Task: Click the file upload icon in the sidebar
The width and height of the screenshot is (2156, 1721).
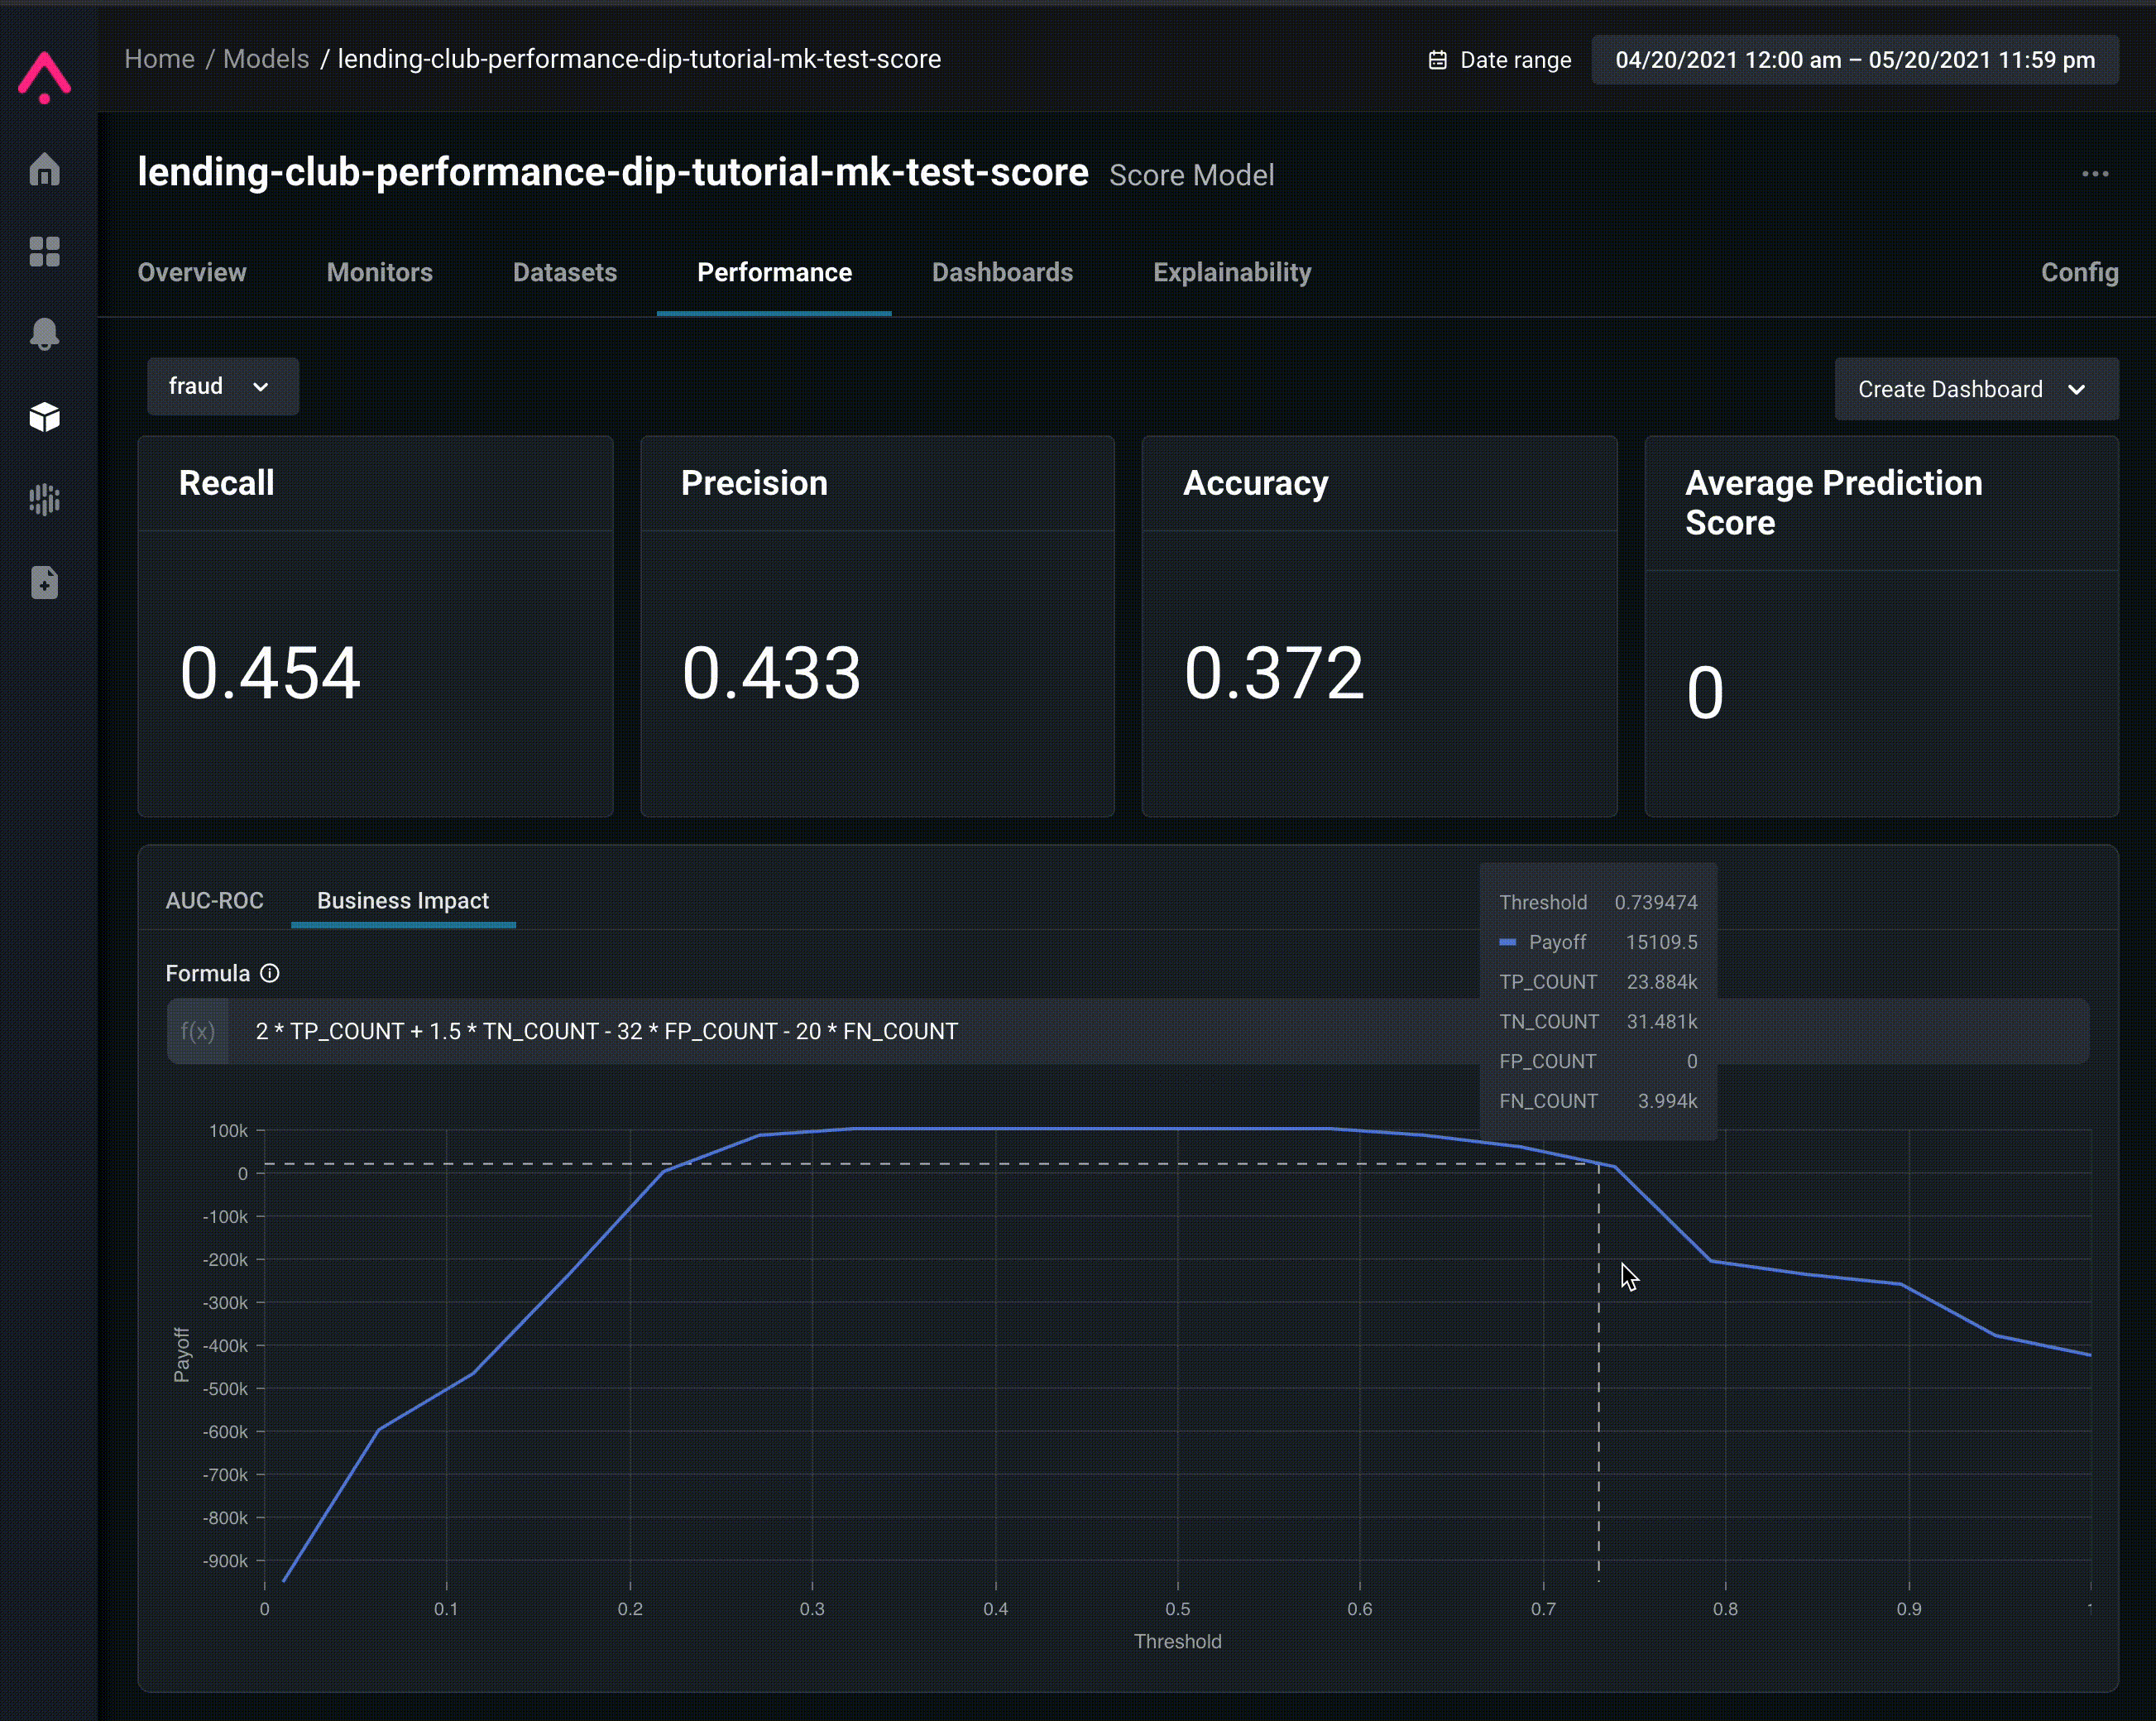Action: point(44,582)
